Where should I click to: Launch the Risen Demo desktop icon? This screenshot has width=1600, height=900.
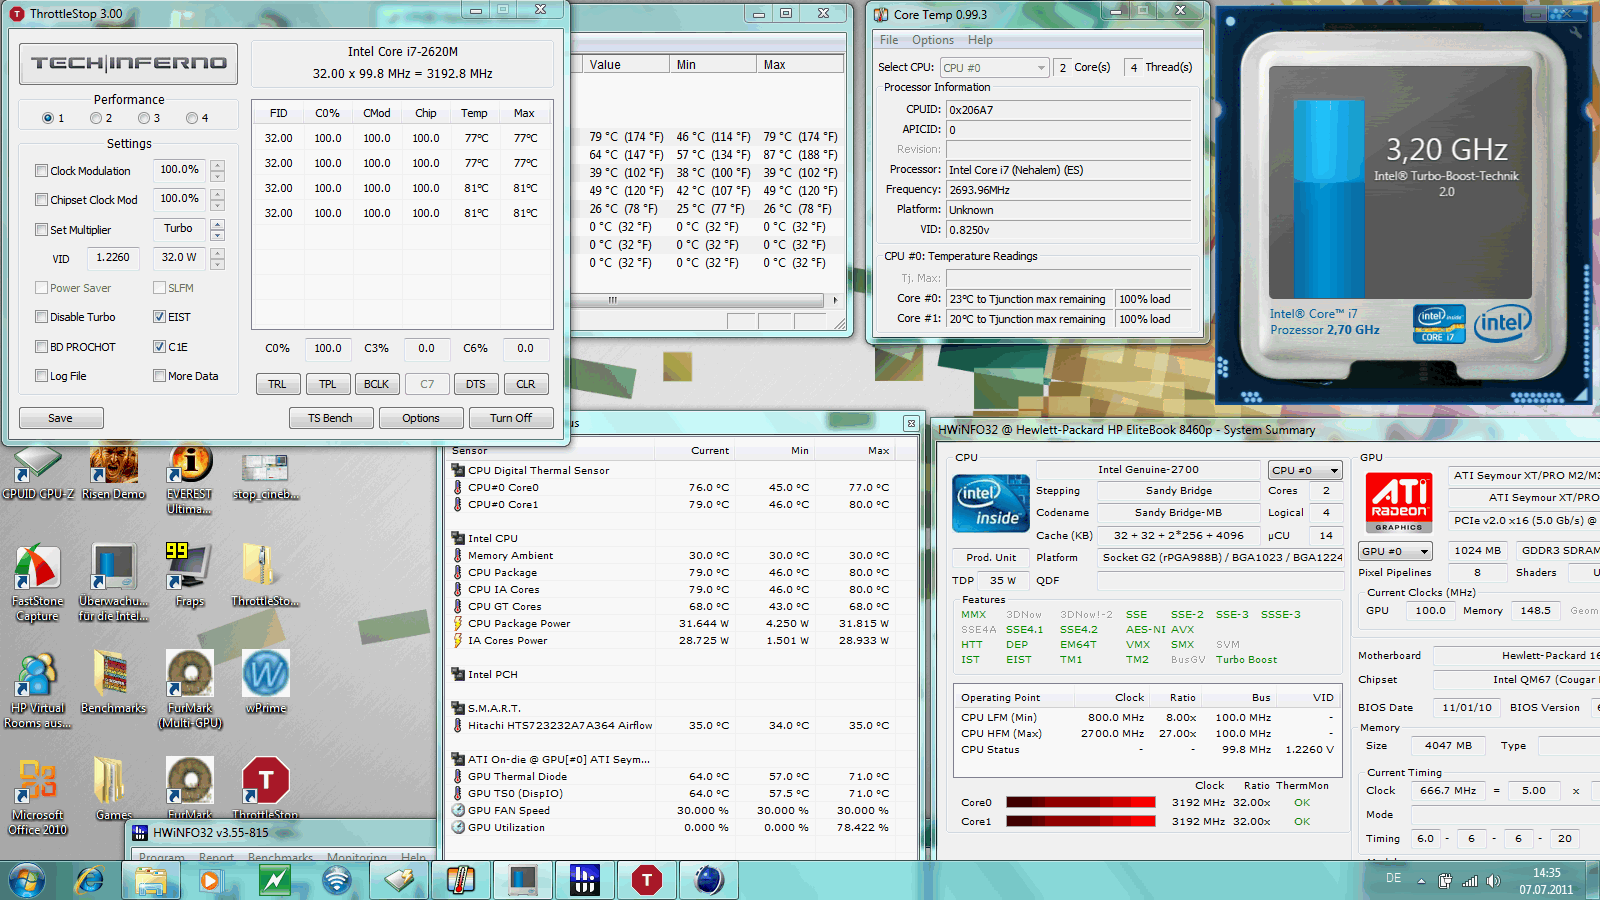coord(113,473)
